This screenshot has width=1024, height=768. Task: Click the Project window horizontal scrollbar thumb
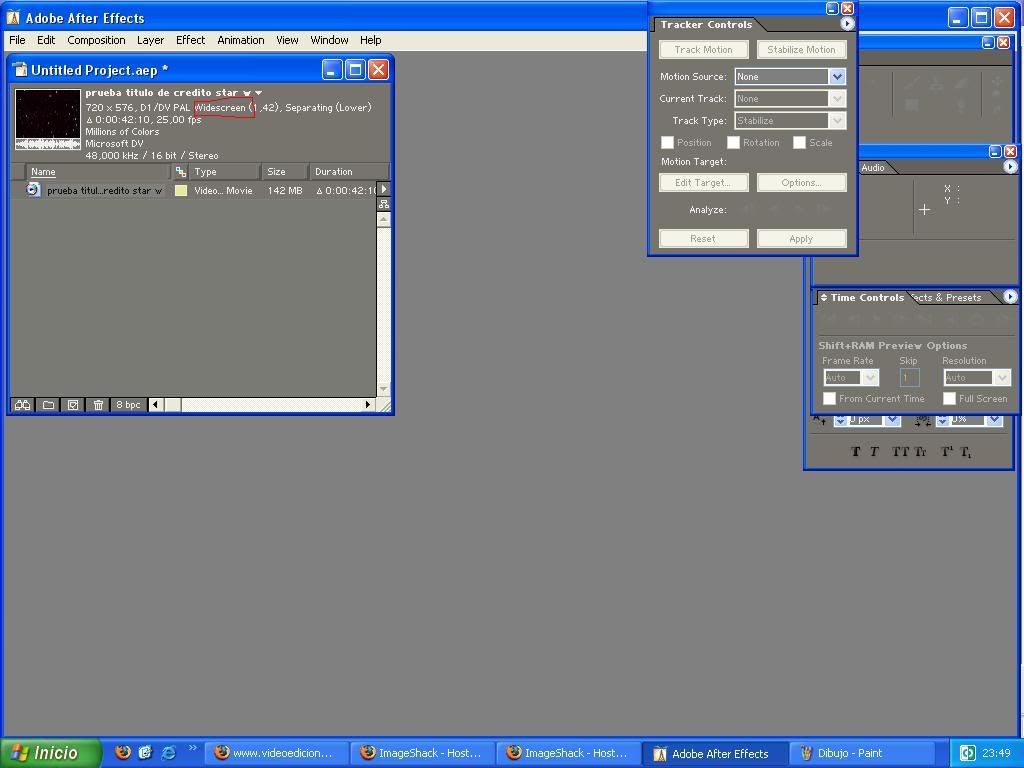click(x=172, y=405)
